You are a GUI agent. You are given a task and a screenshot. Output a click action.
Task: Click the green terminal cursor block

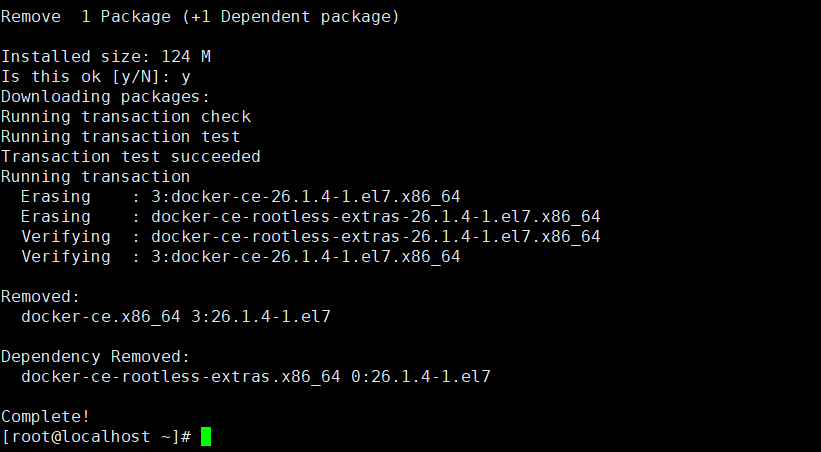point(206,436)
